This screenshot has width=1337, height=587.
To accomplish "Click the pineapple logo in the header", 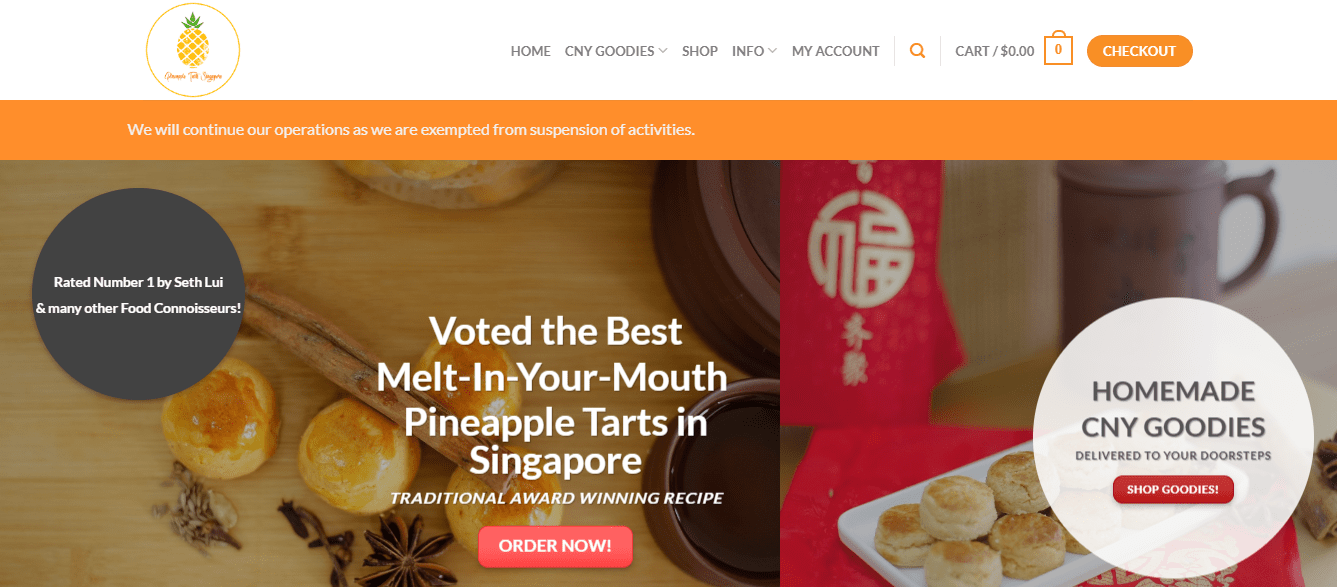I will point(193,50).
